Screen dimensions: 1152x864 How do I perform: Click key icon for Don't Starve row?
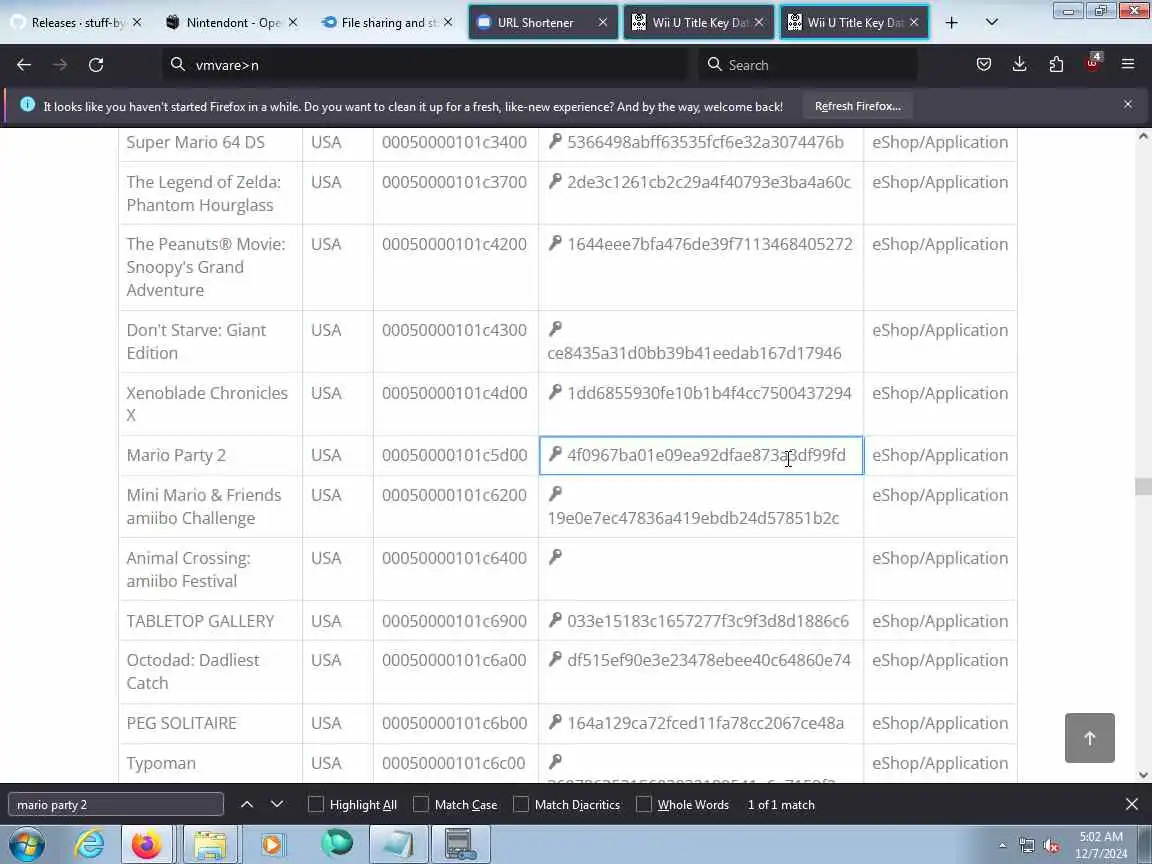[x=555, y=328]
